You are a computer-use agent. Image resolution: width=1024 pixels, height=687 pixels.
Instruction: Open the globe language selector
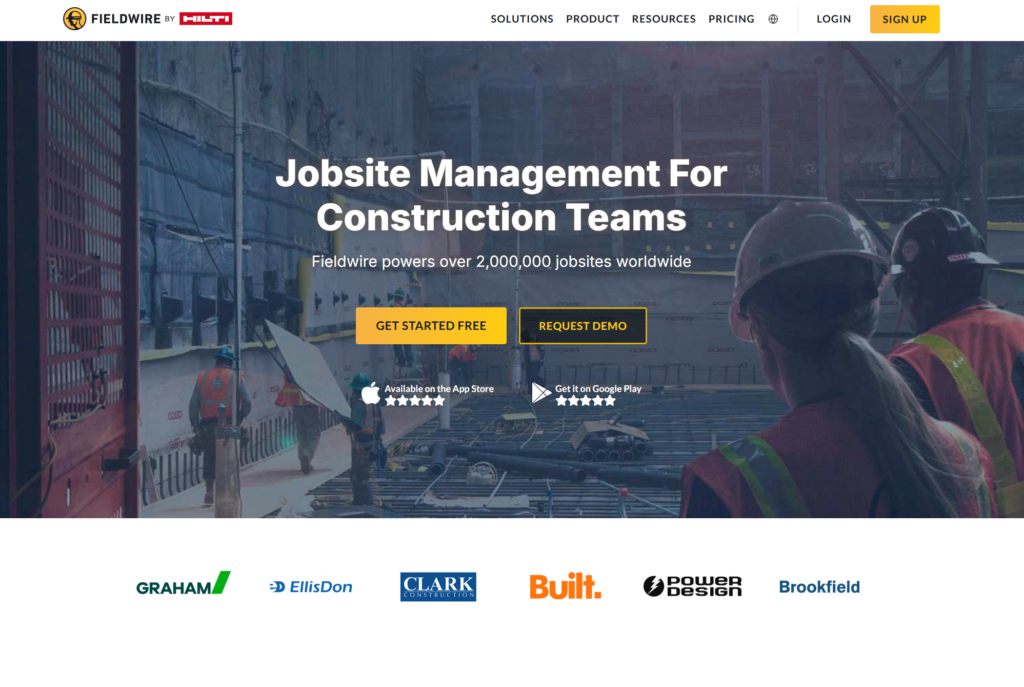[773, 19]
